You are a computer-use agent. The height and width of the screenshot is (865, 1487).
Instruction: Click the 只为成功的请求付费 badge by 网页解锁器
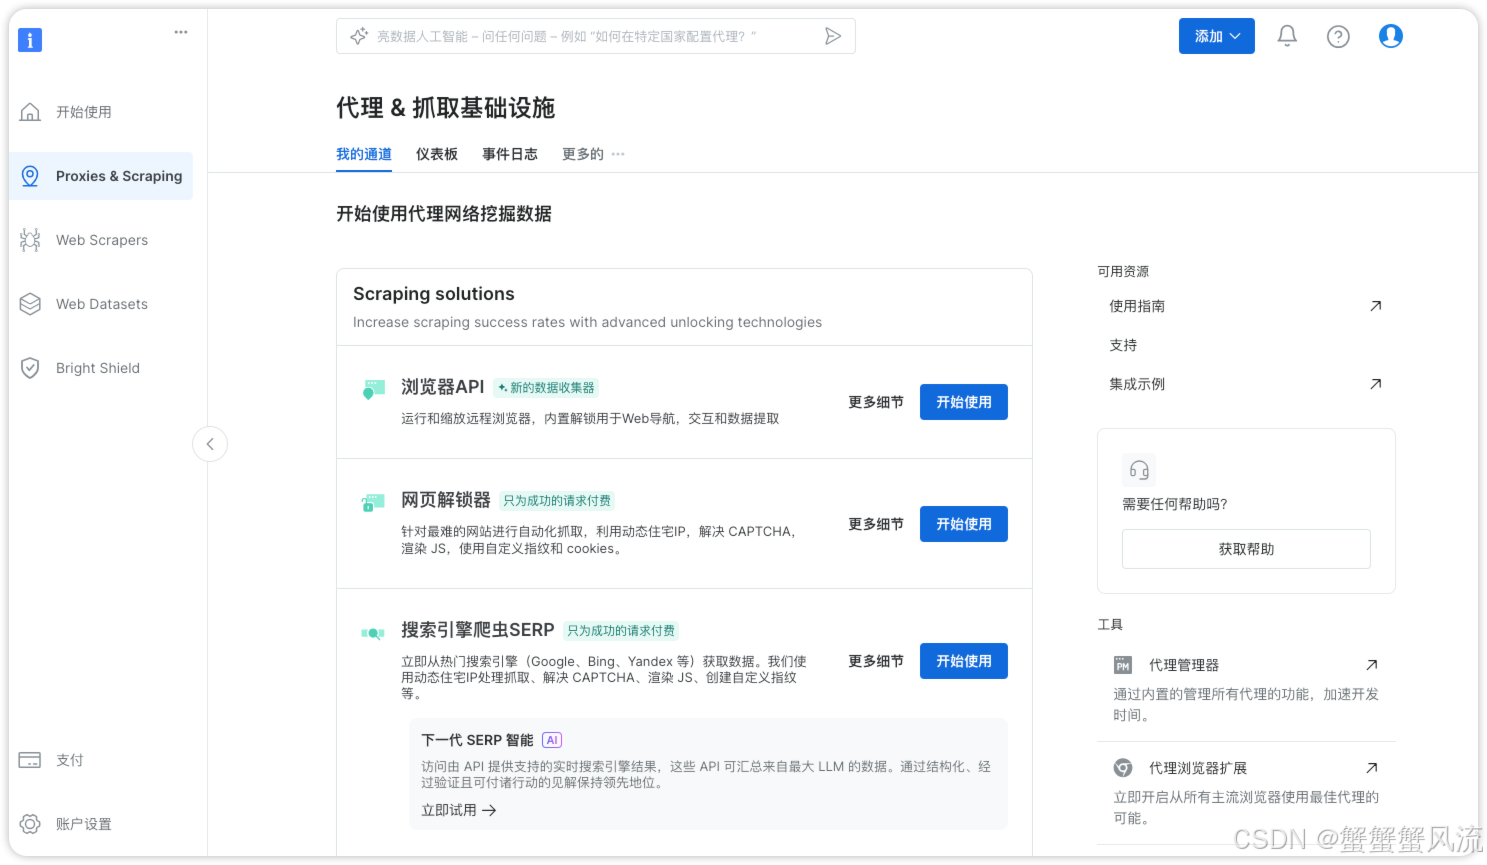[557, 501]
